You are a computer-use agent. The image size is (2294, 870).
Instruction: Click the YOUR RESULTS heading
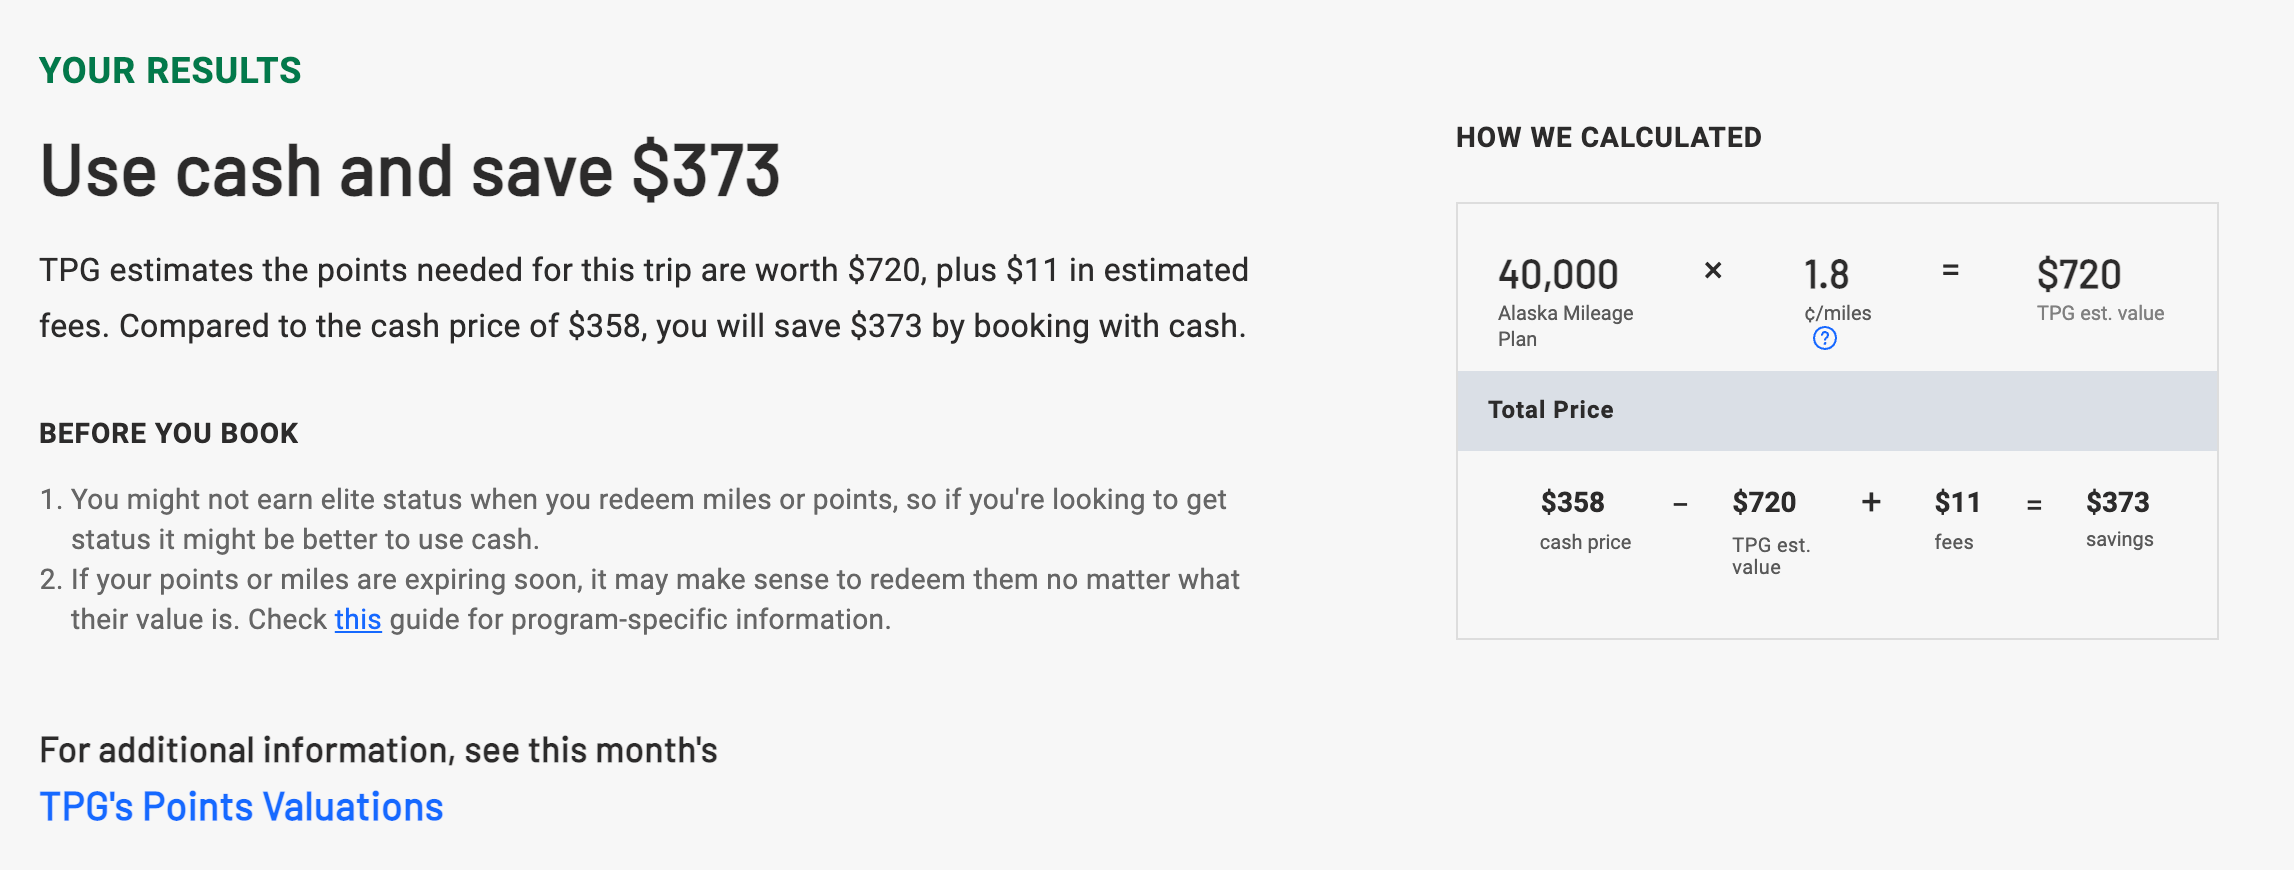(x=170, y=71)
